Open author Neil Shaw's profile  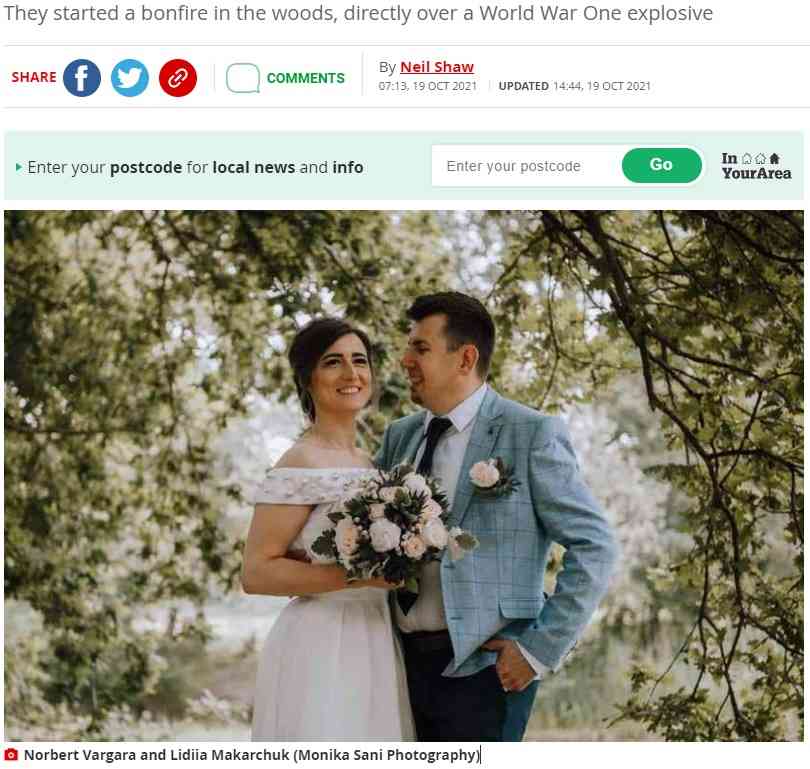tap(437, 67)
